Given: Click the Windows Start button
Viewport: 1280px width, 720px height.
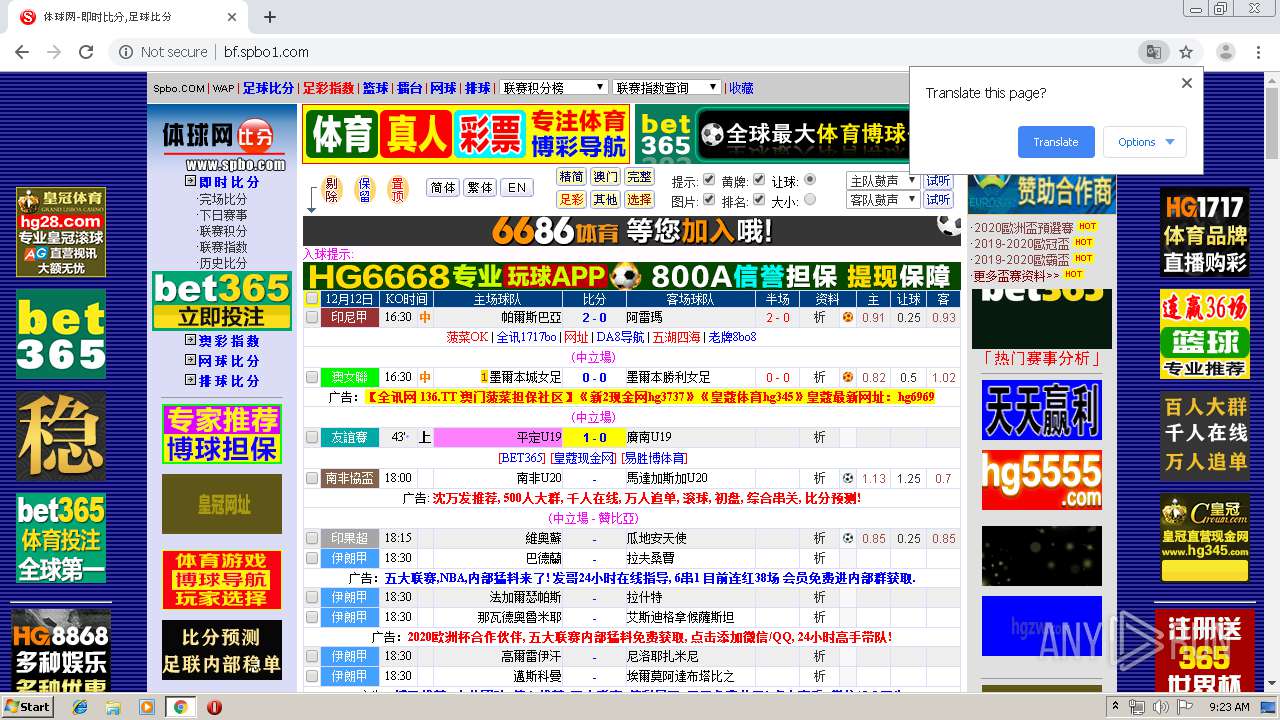Looking at the screenshot, I should click(28, 707).
